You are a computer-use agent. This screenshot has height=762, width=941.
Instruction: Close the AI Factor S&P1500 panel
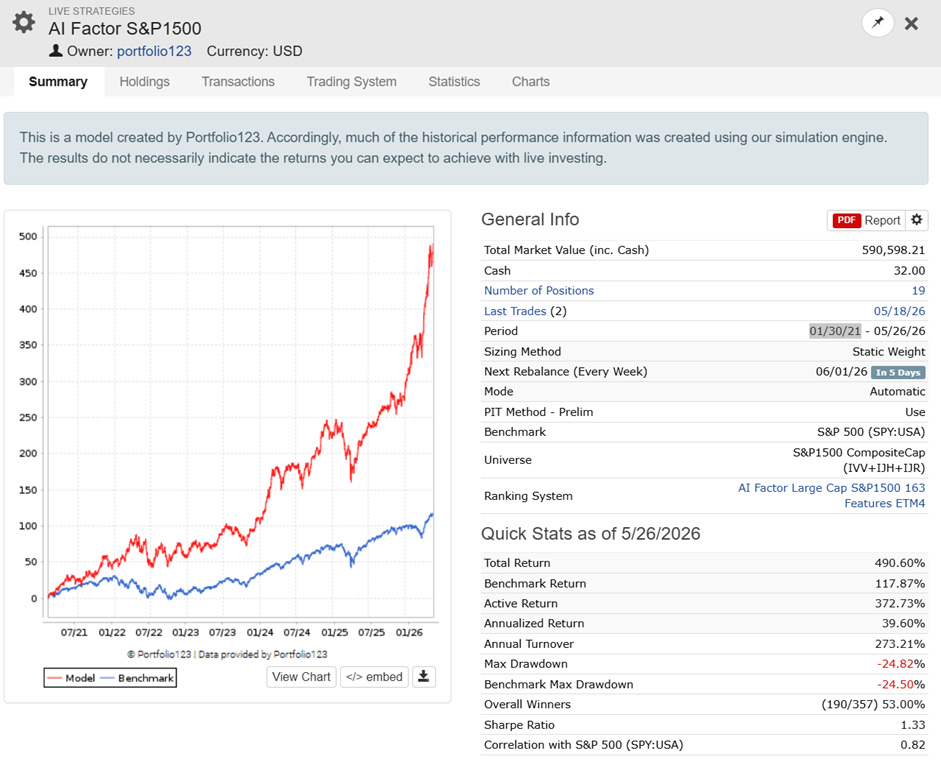[911, 23]
